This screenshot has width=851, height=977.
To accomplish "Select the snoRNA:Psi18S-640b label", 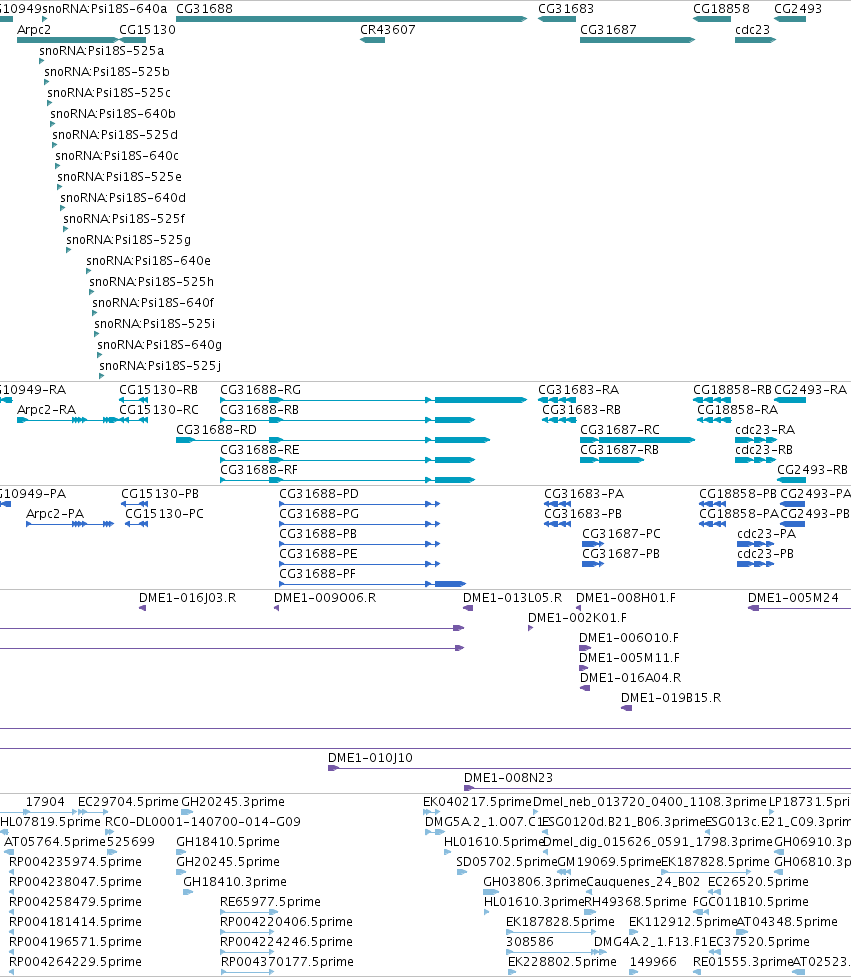I will 113,113.
